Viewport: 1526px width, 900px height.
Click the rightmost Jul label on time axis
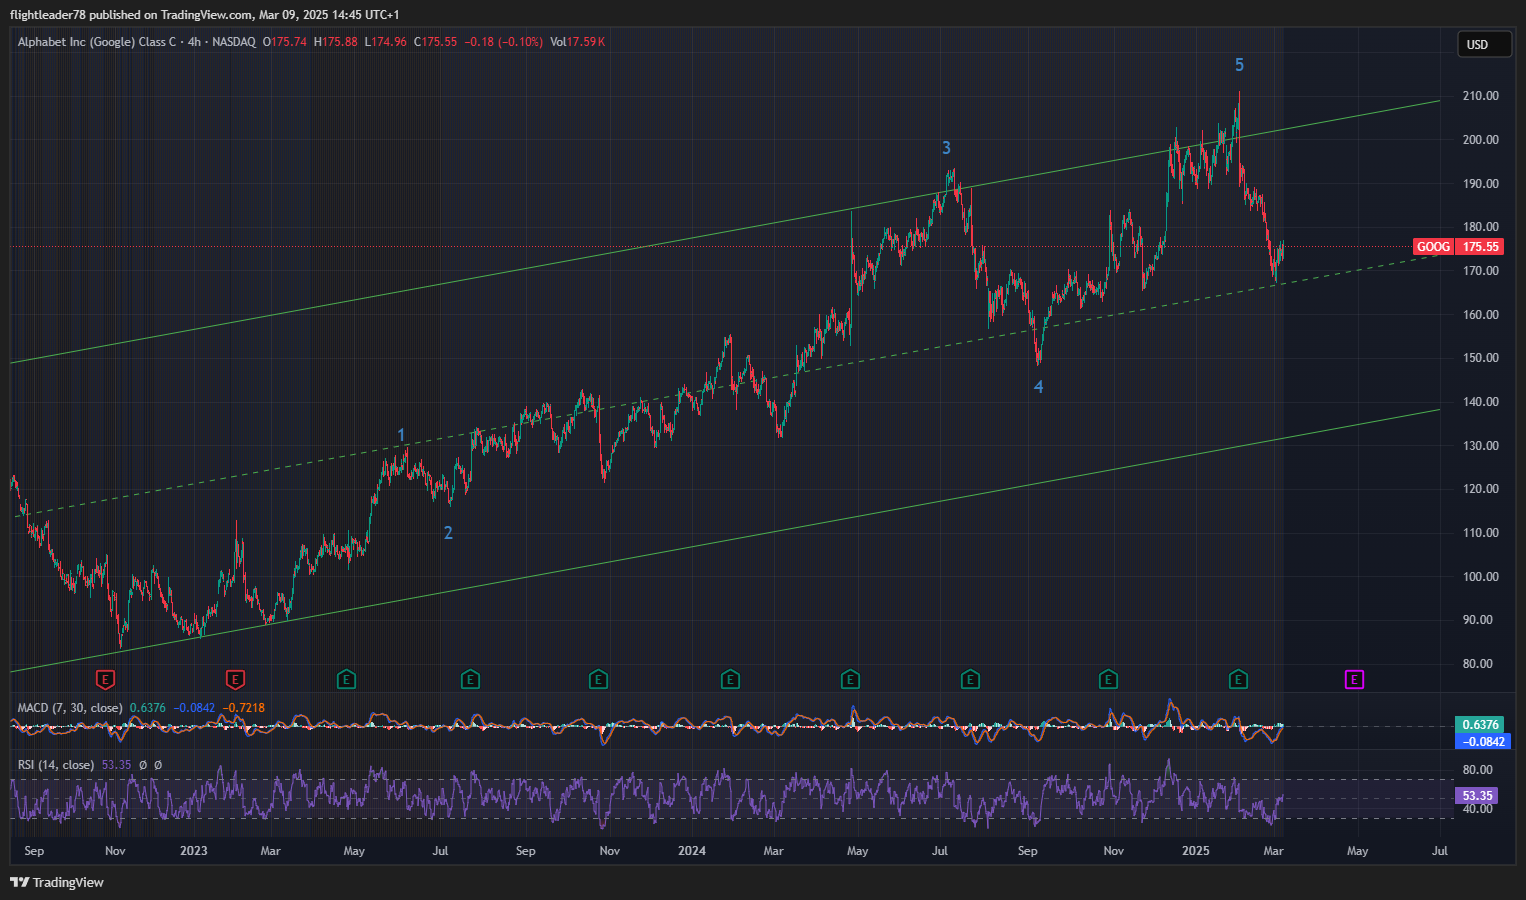click(1440, 851)
